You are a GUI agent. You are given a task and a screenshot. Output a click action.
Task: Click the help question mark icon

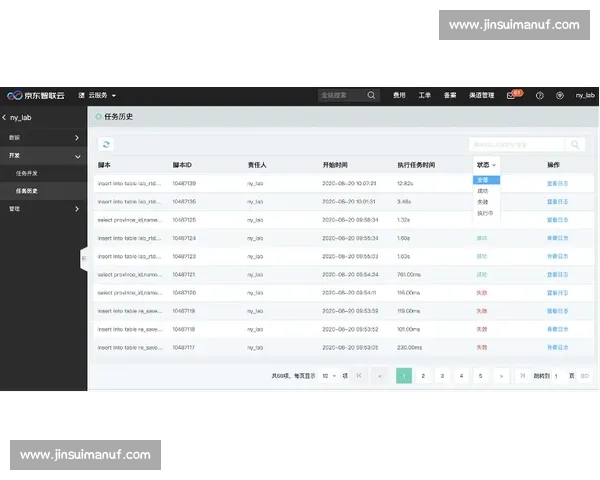coord(540,95)
